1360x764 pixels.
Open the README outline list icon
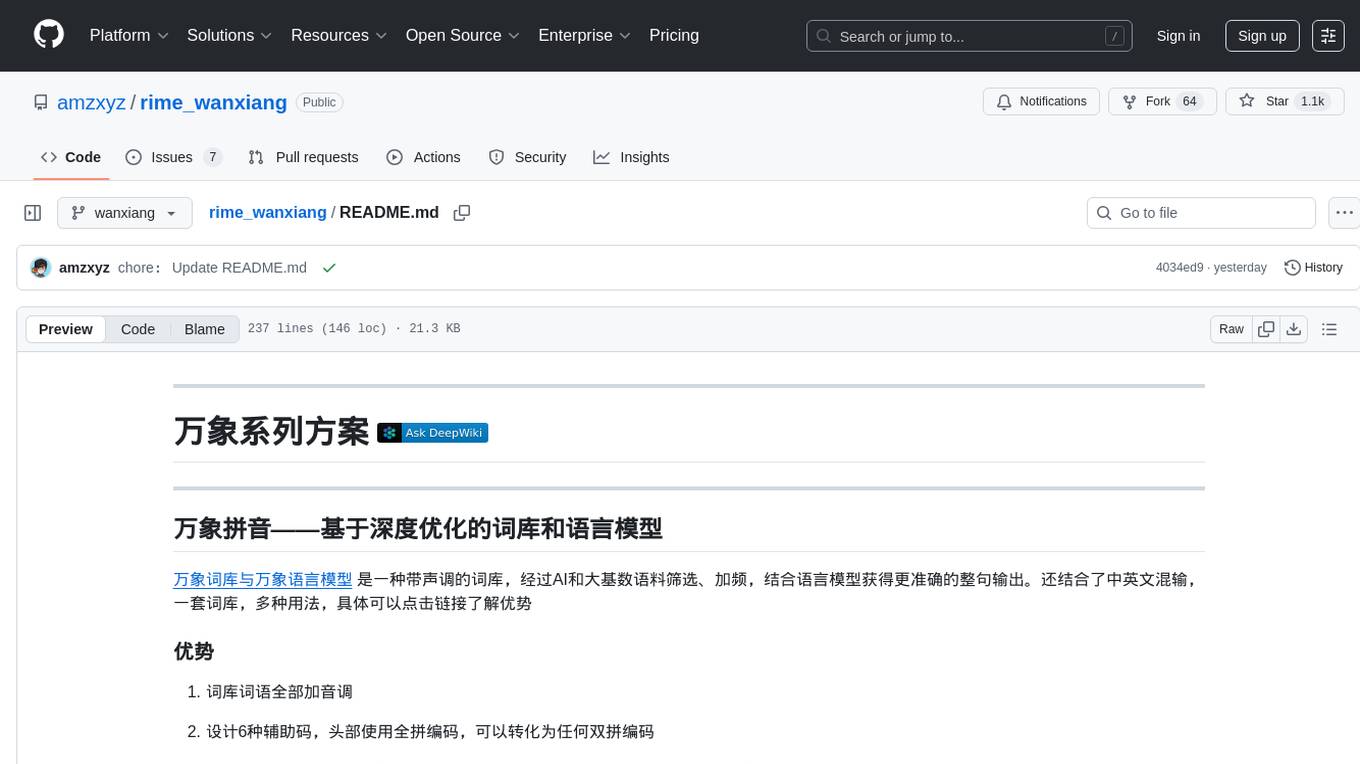click(x=1329, y=329)
